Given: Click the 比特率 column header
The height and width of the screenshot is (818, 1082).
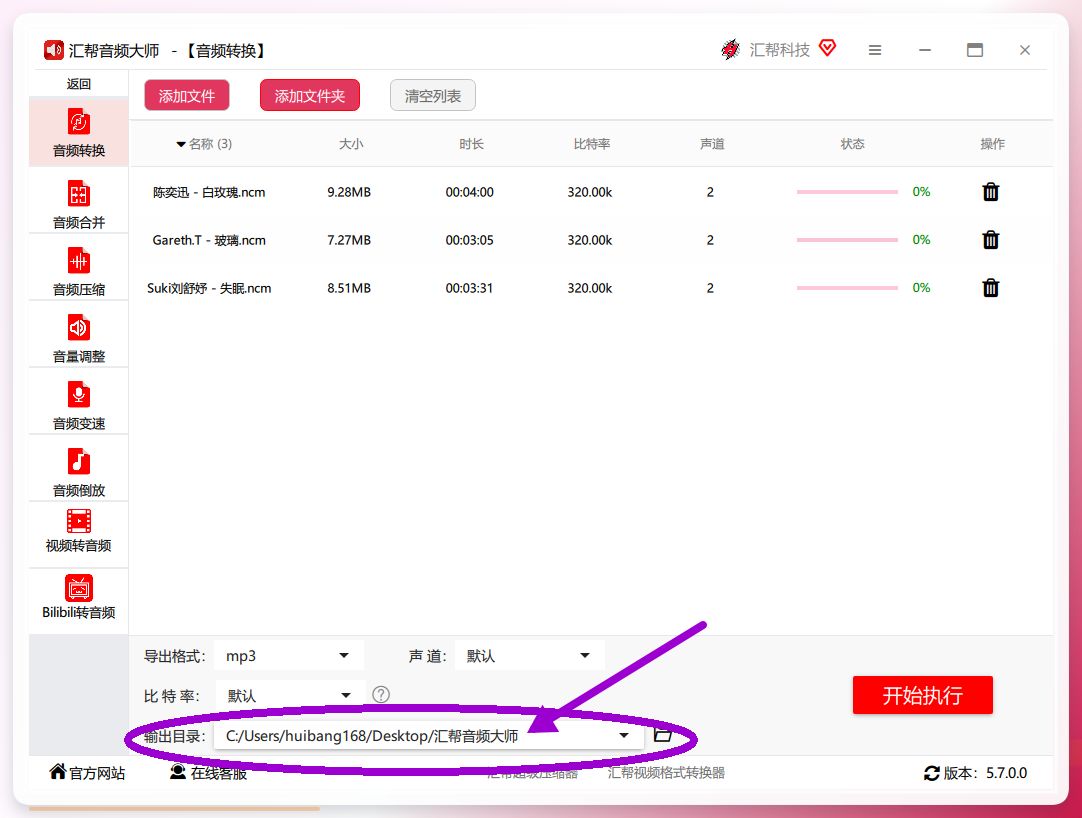Looking at the screenshot, I should 591,144.
